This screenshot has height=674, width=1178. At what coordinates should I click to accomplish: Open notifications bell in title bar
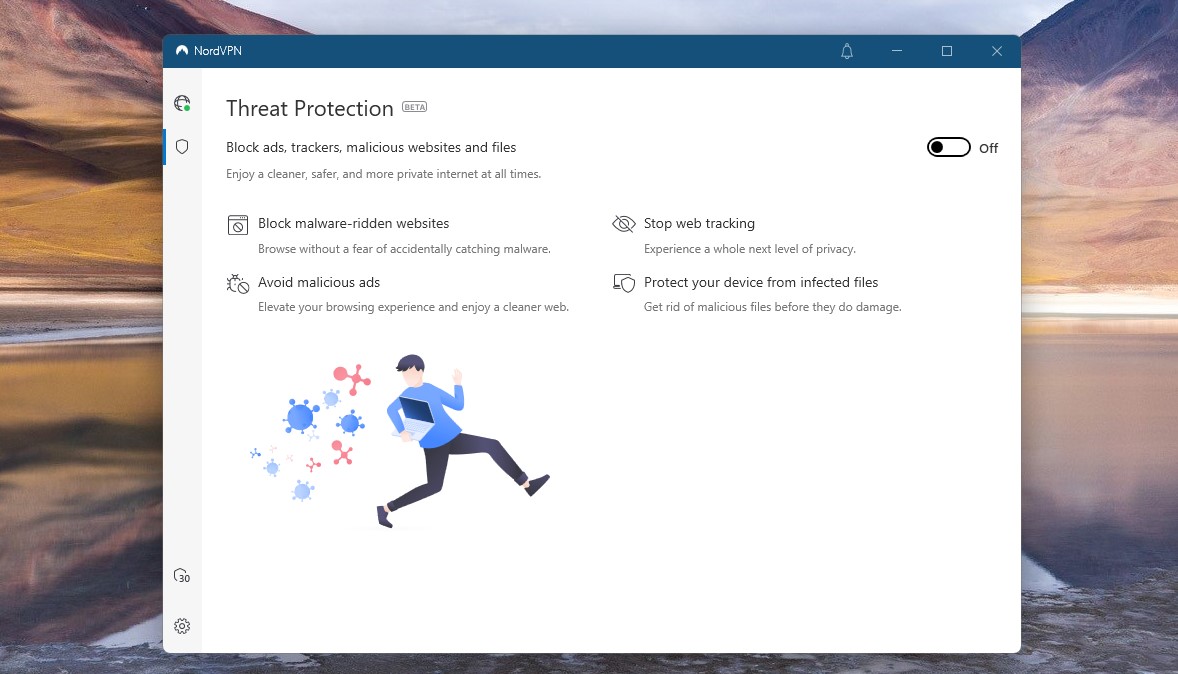pos(847,51)
